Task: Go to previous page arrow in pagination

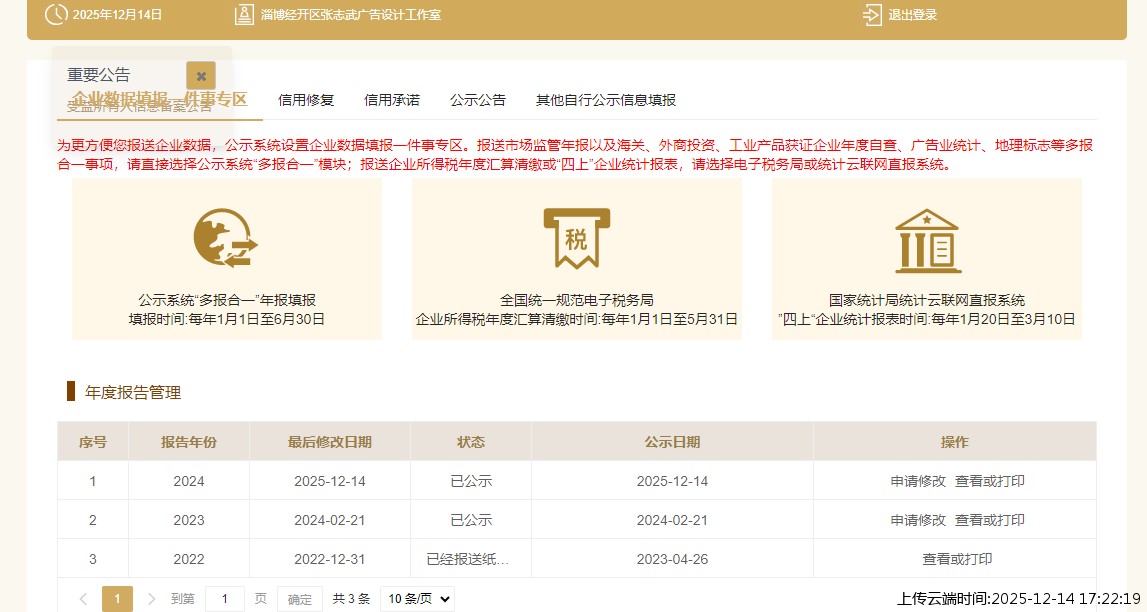Action: tap(83, 599)
